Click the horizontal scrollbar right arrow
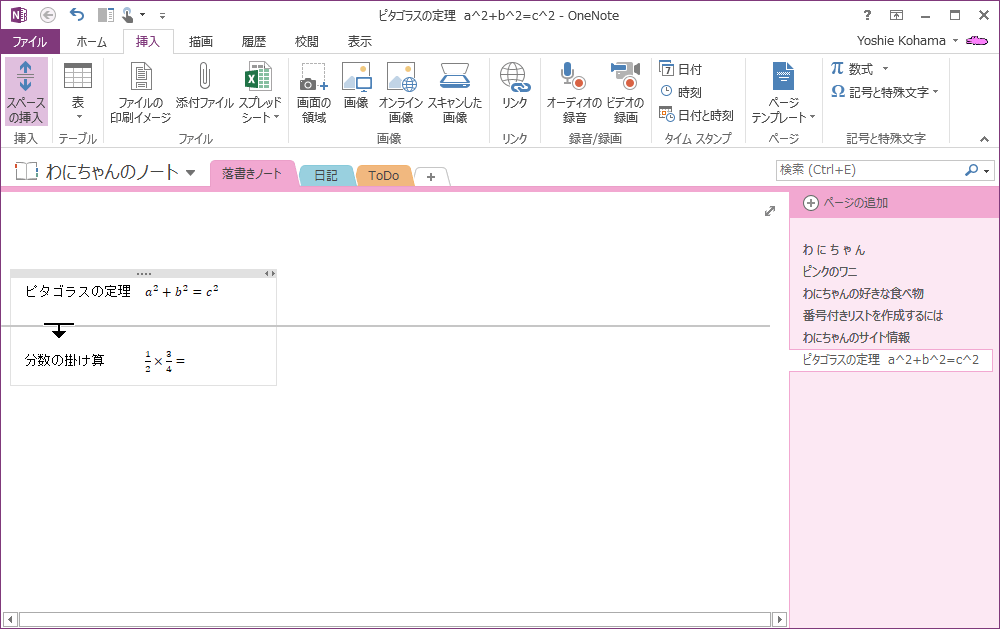Image resolution: width=1000 pixels, height=629 pixels. tap(779, 619)
